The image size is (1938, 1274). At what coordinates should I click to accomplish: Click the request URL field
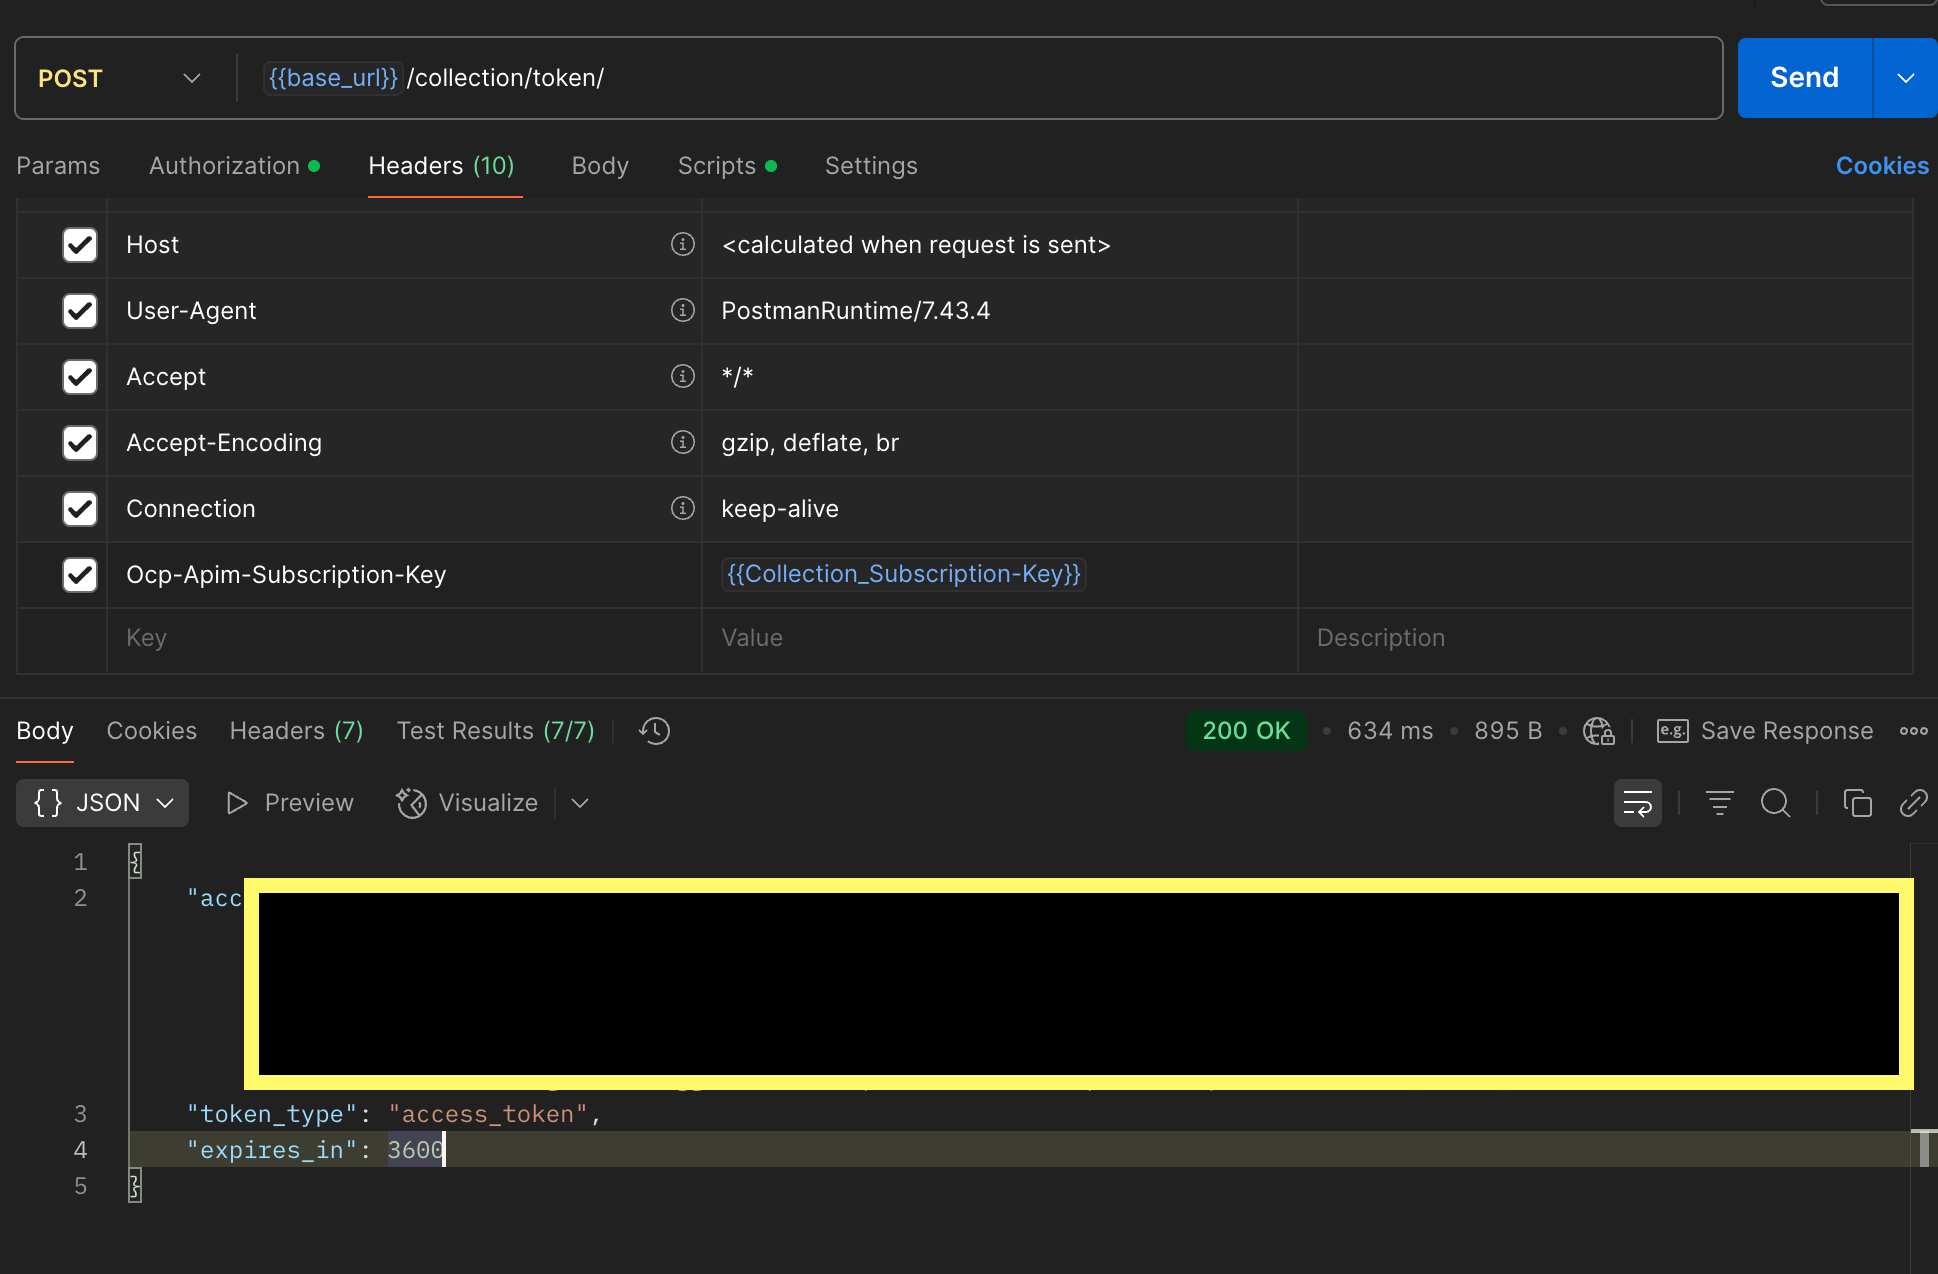pos(980,78)
